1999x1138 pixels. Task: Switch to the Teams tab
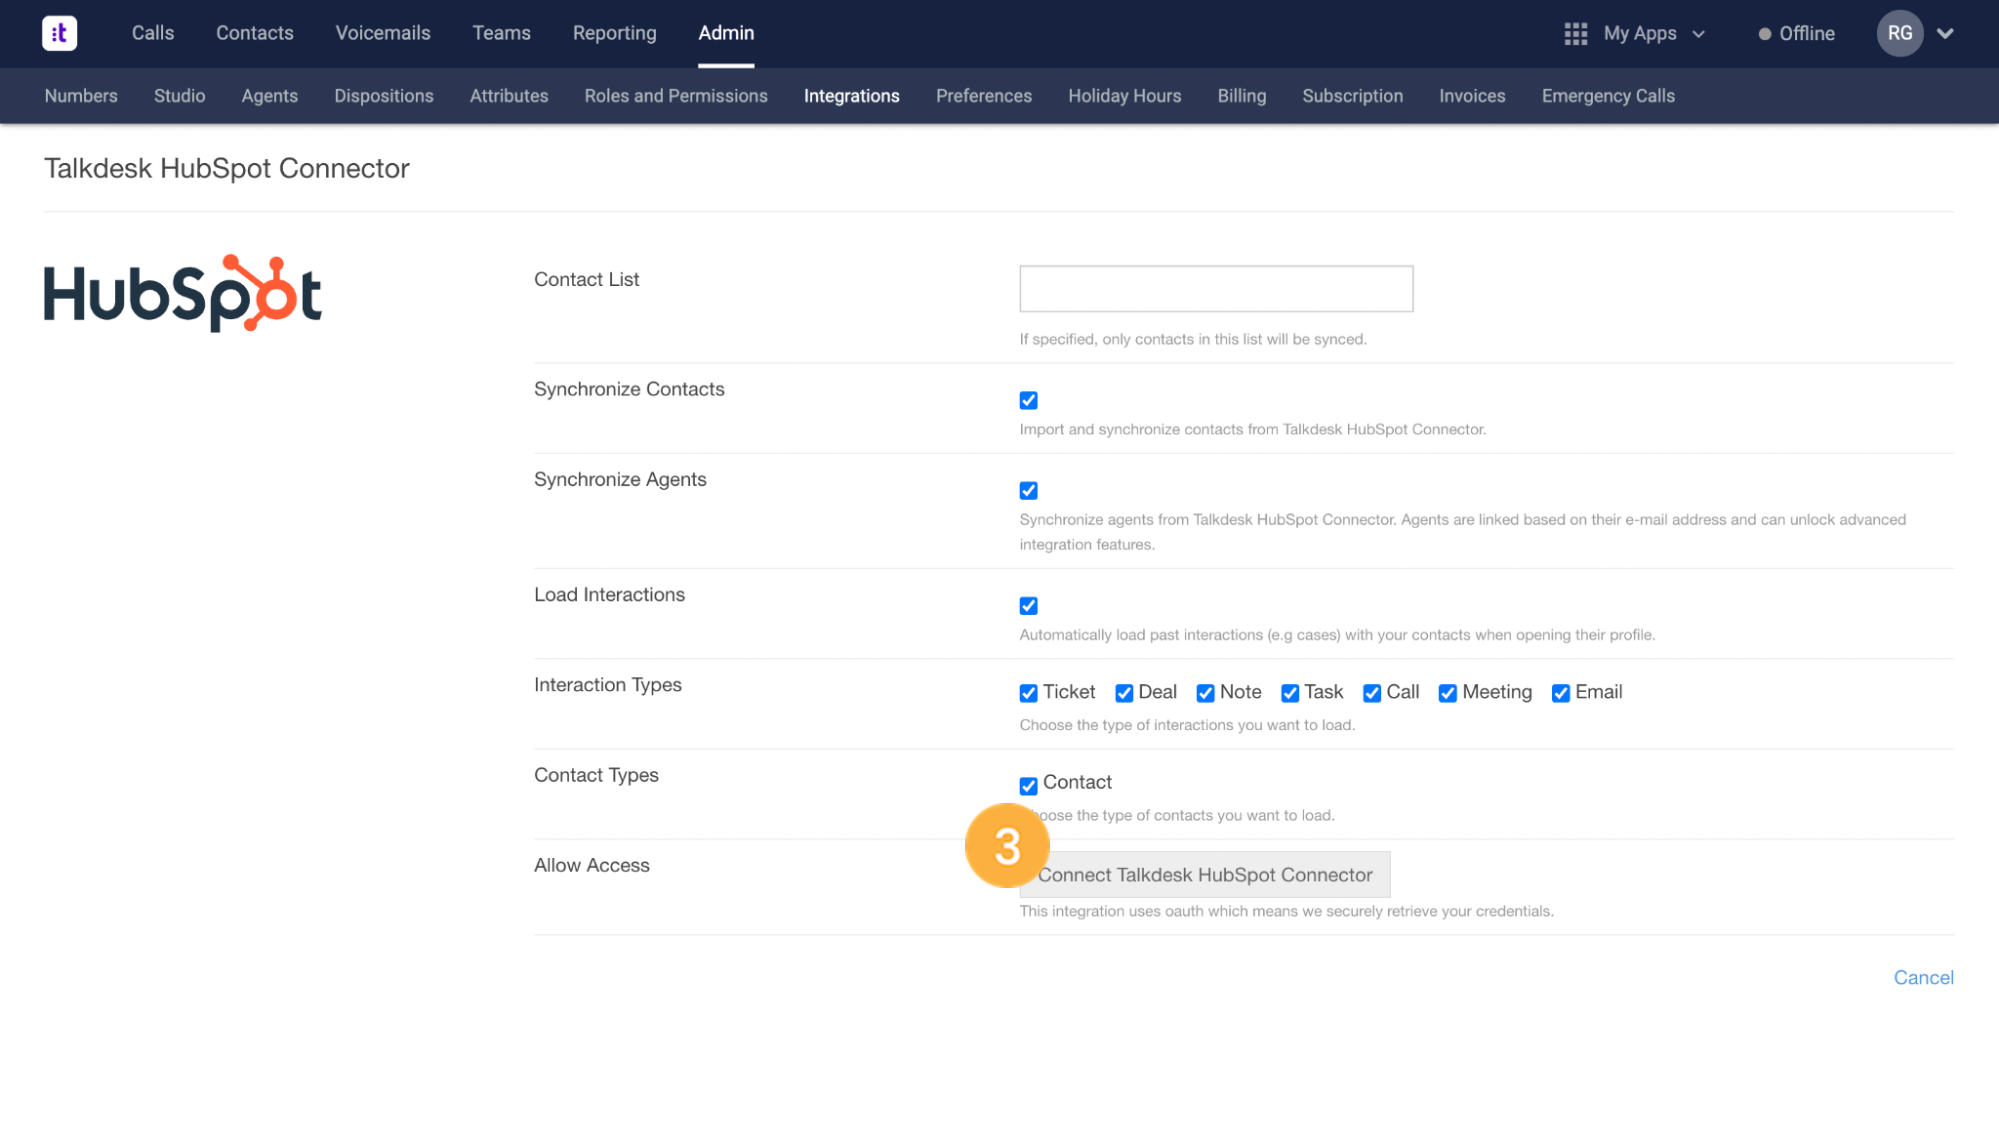[x=501, y=33]
